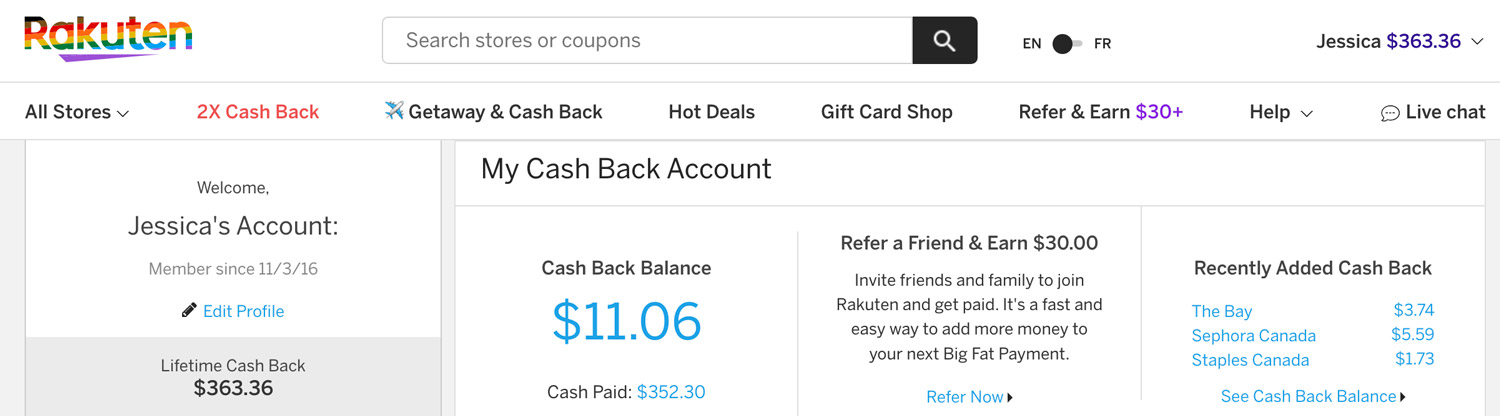Click the Search stores or coupons field
Viewport: 1500px width, 416px height.
(647, 40)
